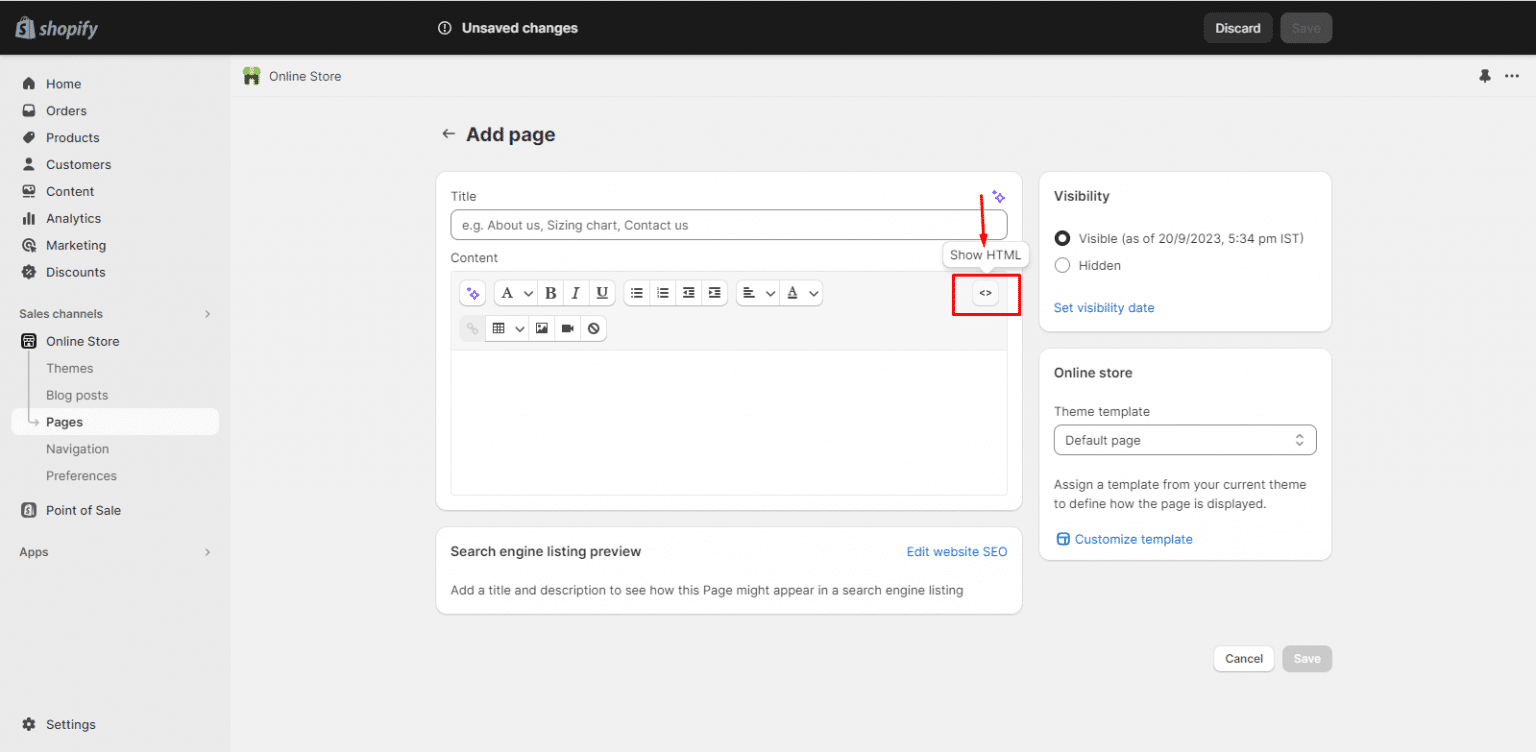Open the Show HTML code view

pos(985,293)
